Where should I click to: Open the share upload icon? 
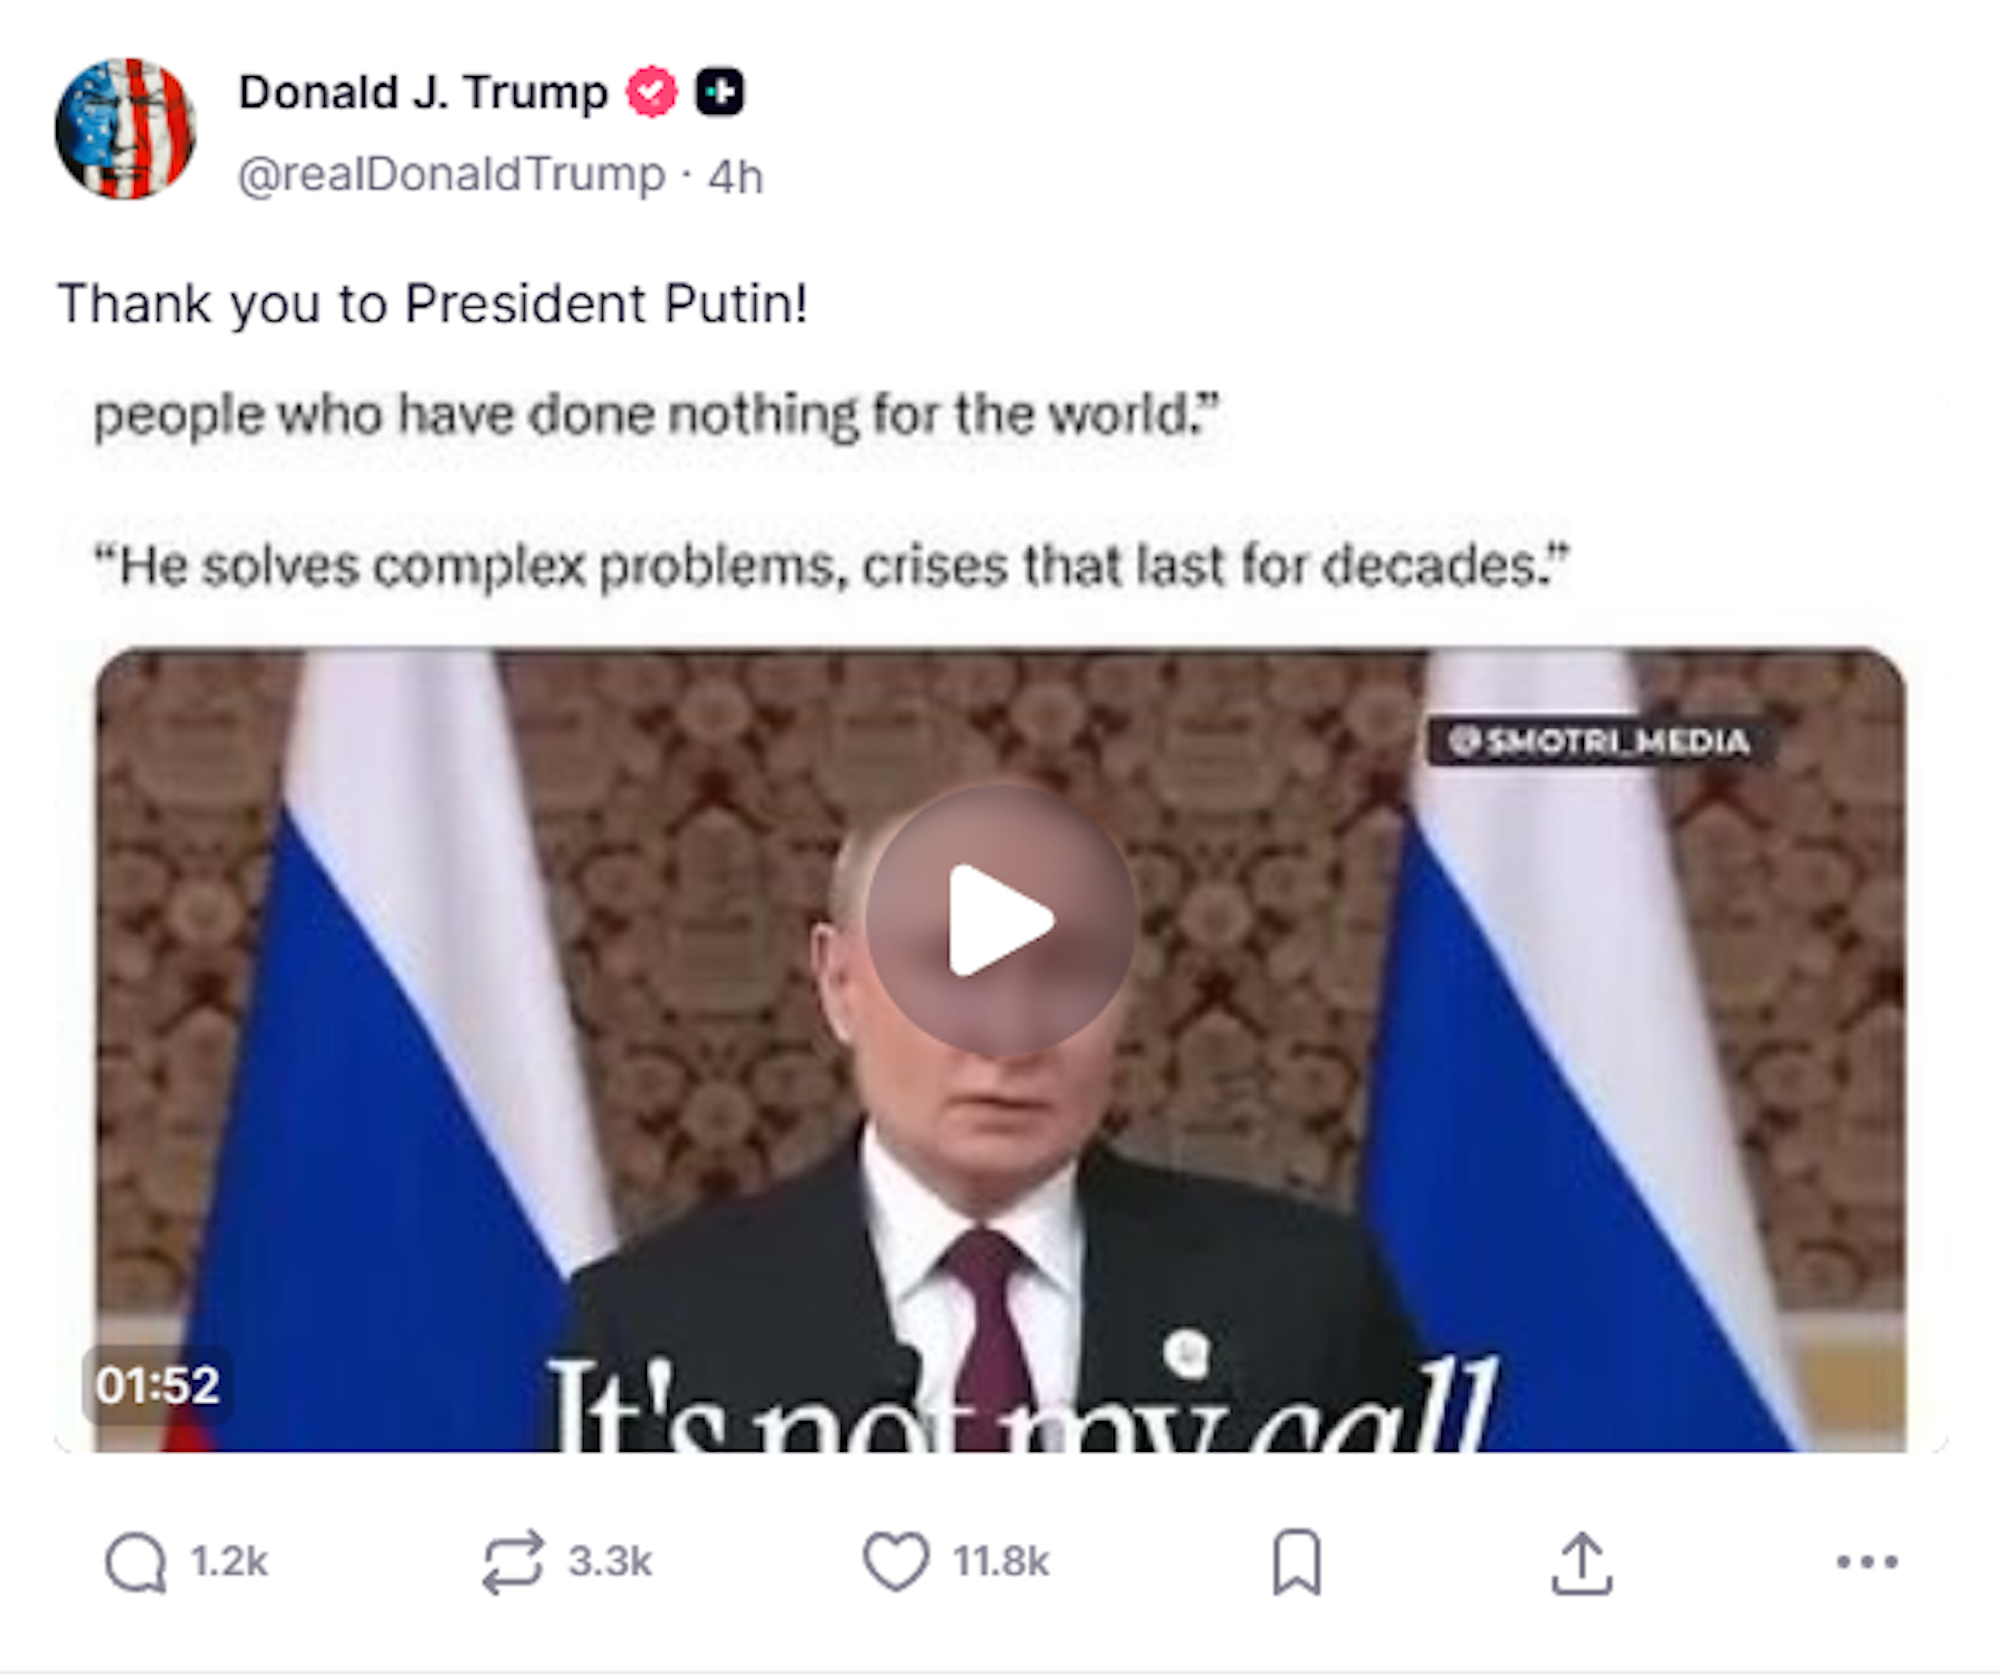[x=1581, y=1562]
